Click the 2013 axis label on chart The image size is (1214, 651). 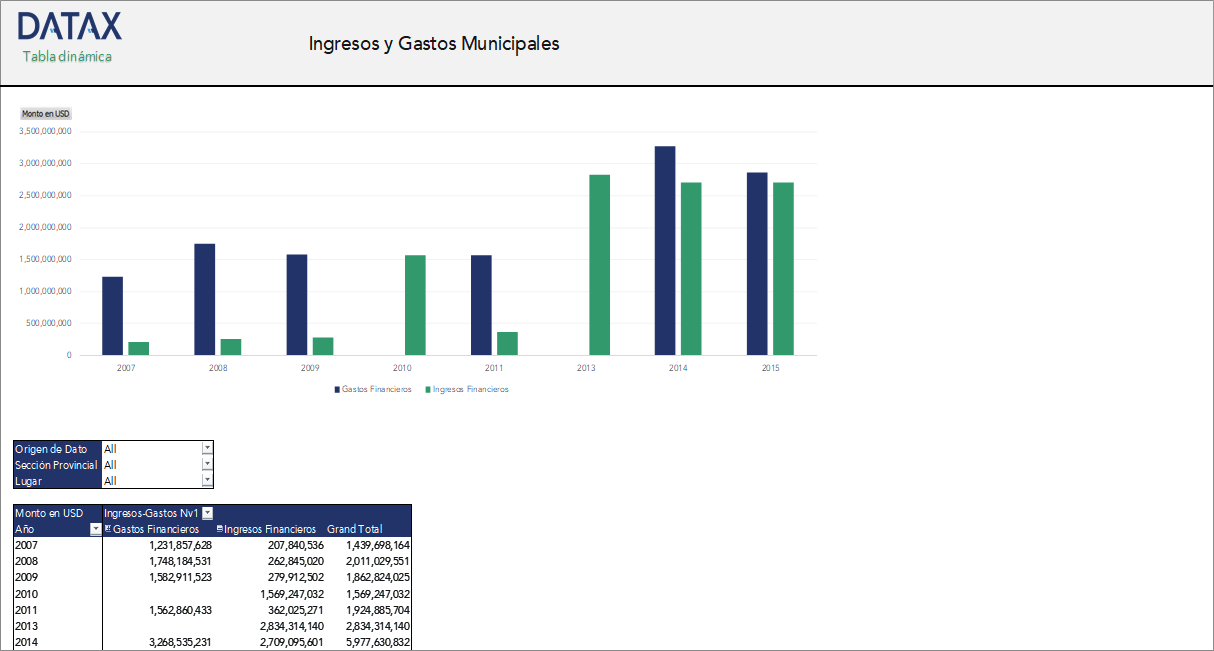[587, 368]
